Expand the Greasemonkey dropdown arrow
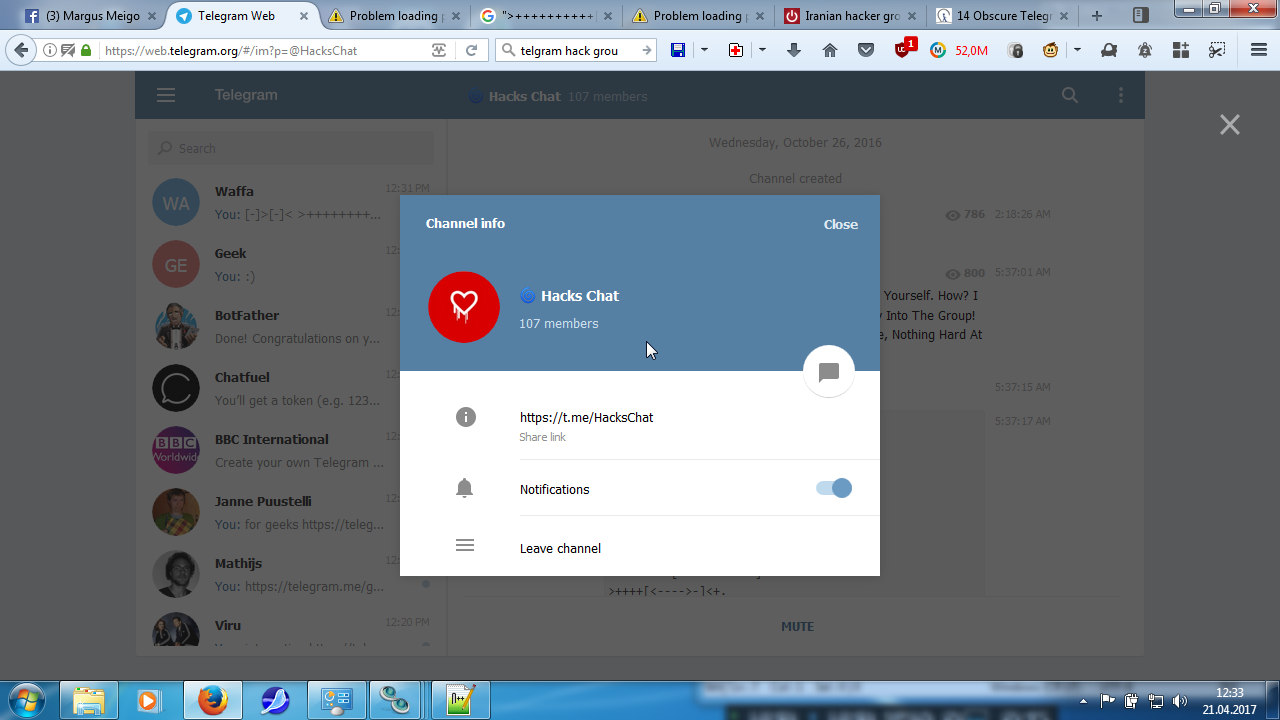The image size is (1280, 720). click(x=1077, y=50)
